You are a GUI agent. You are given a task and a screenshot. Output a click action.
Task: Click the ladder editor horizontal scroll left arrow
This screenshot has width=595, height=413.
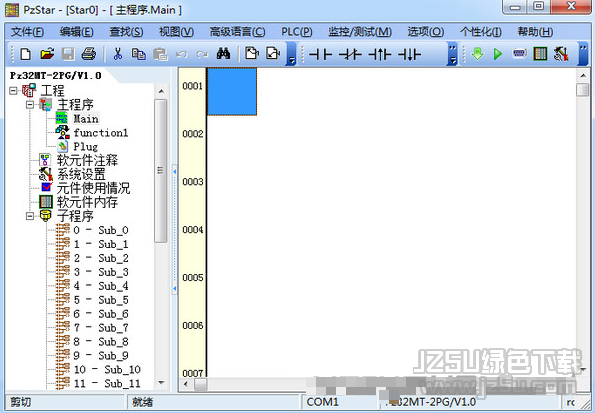186,384
